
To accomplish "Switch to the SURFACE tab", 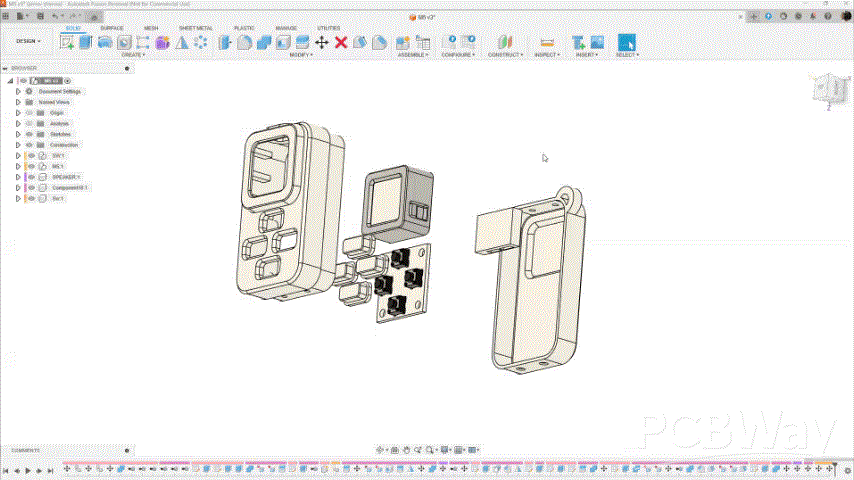I will click(112, 28).
